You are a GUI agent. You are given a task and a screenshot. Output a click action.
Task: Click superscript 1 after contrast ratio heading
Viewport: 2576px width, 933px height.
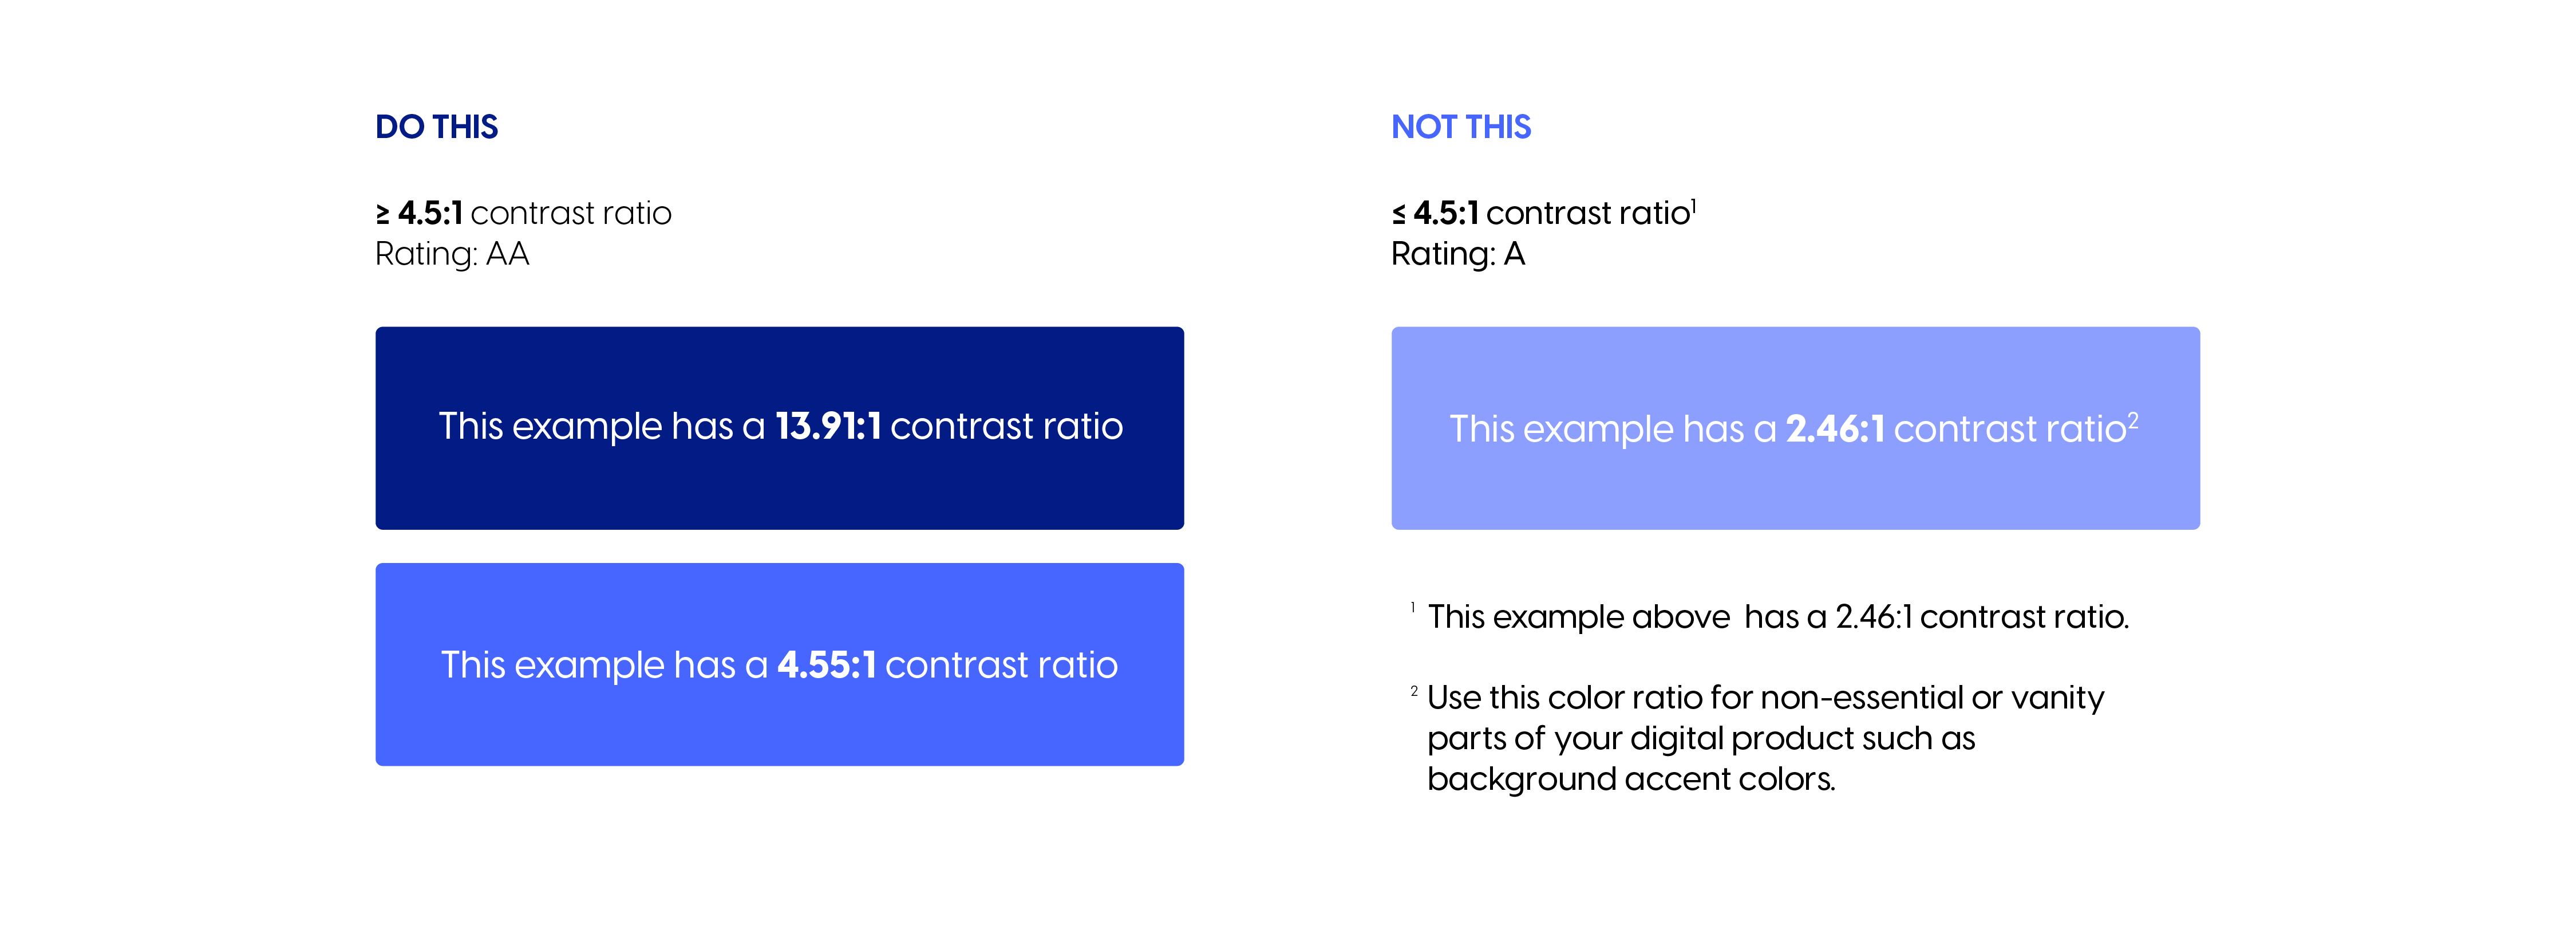pyautogui.click(x=1693, y=204)
